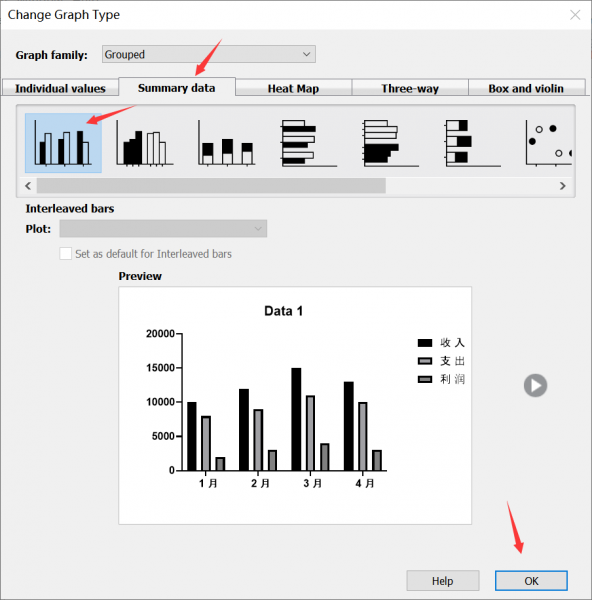
Task: Click the left arrow of graph gallery scrollbar
Action: pos(28,186)
